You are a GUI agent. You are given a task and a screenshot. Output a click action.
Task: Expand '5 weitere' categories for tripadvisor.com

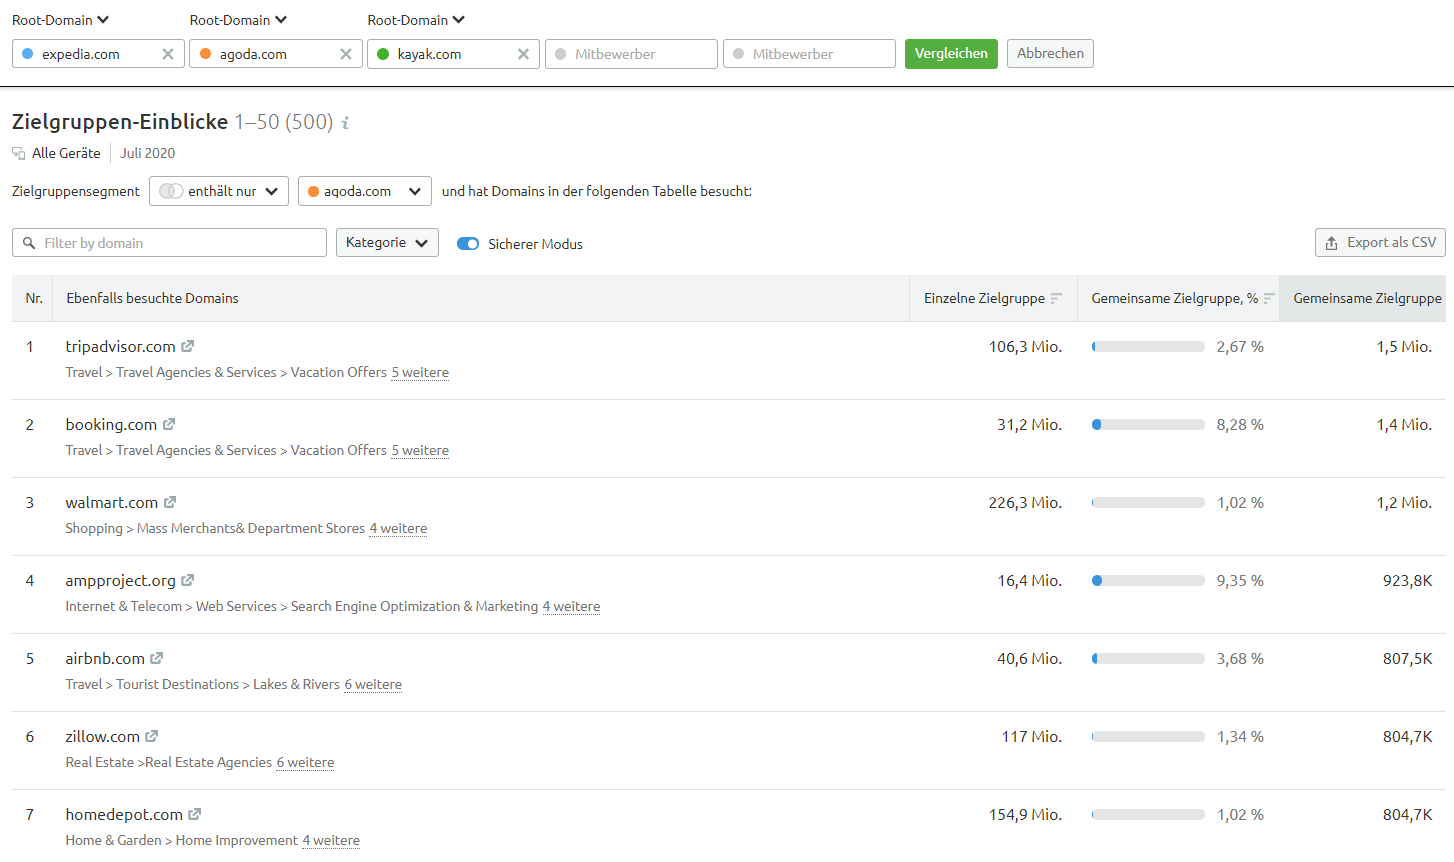coord(420,372)
